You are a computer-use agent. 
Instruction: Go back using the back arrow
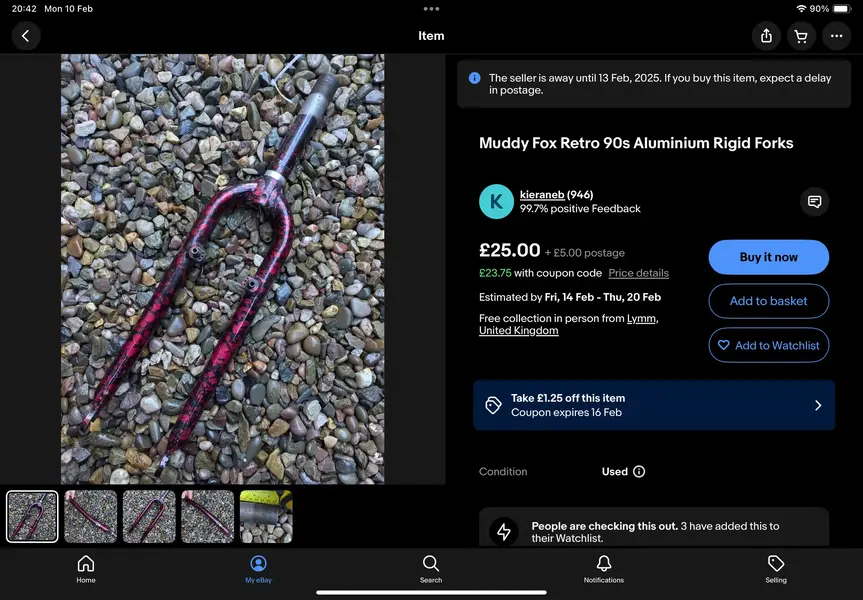pos(25,36)
